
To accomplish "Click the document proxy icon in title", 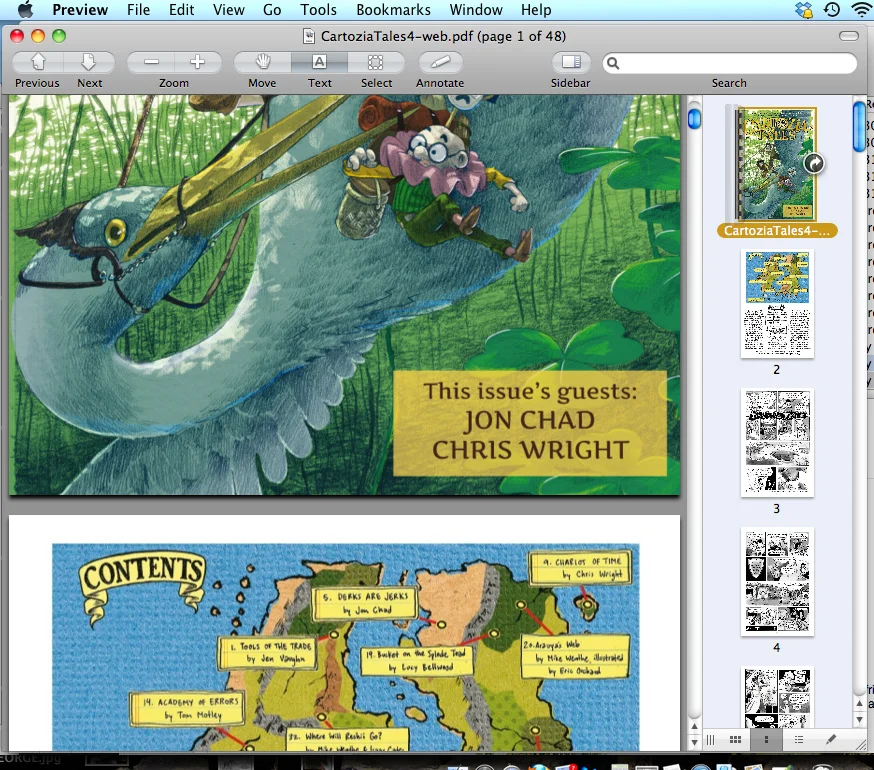I will (x=308, y=36).
